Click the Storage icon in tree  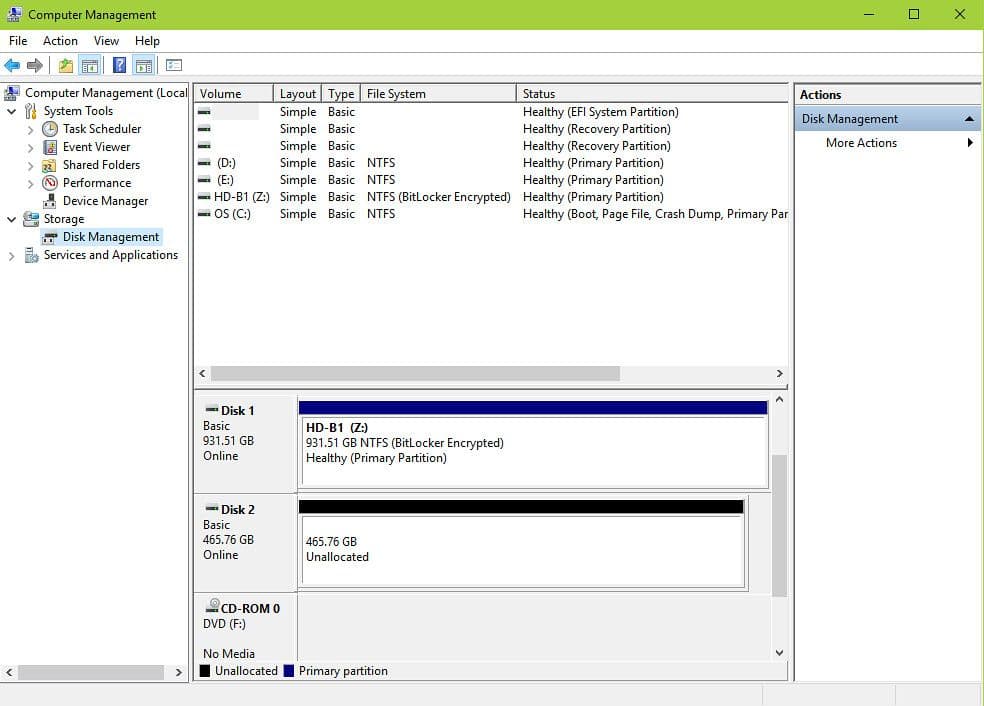(31, 219)
